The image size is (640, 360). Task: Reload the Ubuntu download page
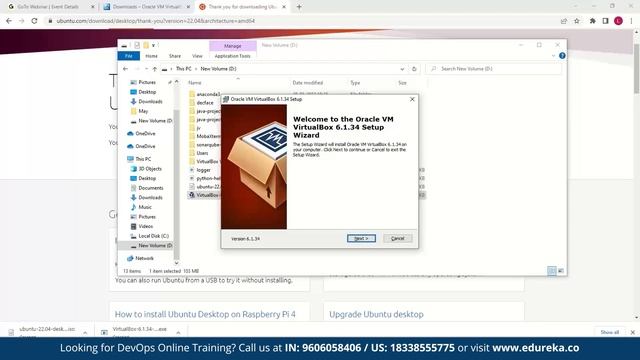tap(34, 21)
